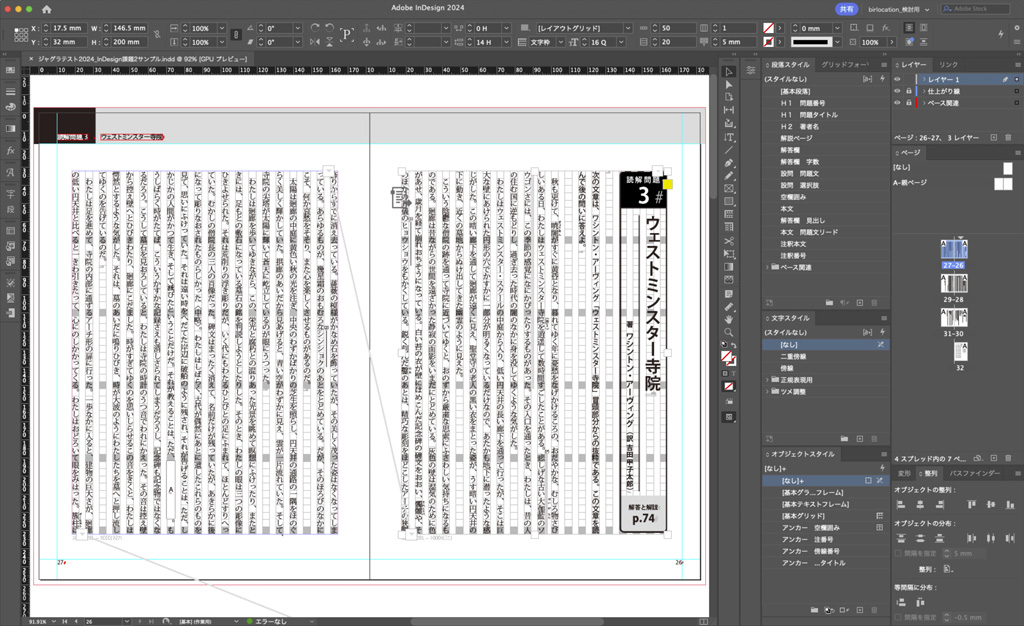Viewport: 1024px width, 626px height.
Task: Select the Selection tool arrow
Action: click(729, 72)
